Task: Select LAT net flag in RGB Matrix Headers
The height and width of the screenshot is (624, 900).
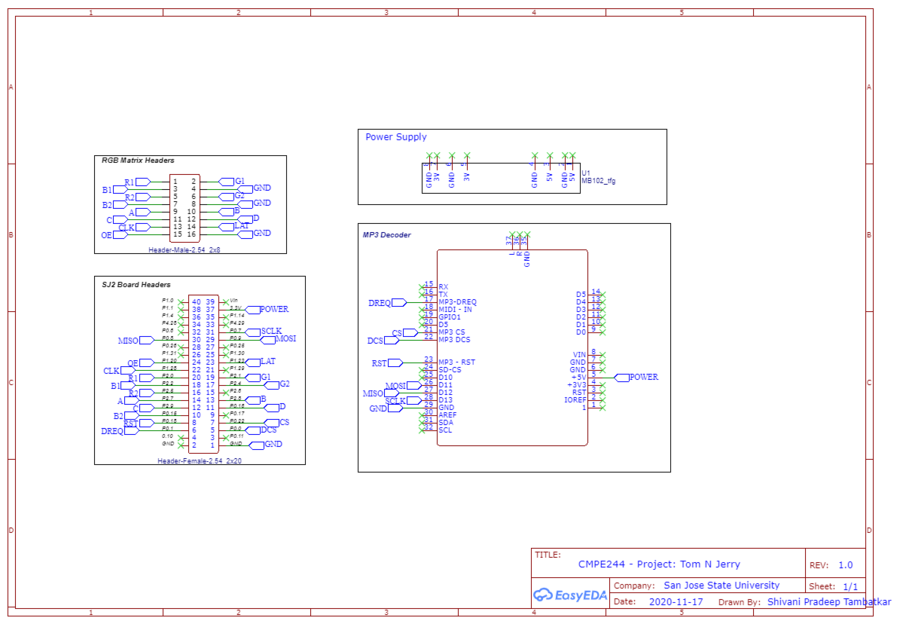Action: [x=235, y=227]
